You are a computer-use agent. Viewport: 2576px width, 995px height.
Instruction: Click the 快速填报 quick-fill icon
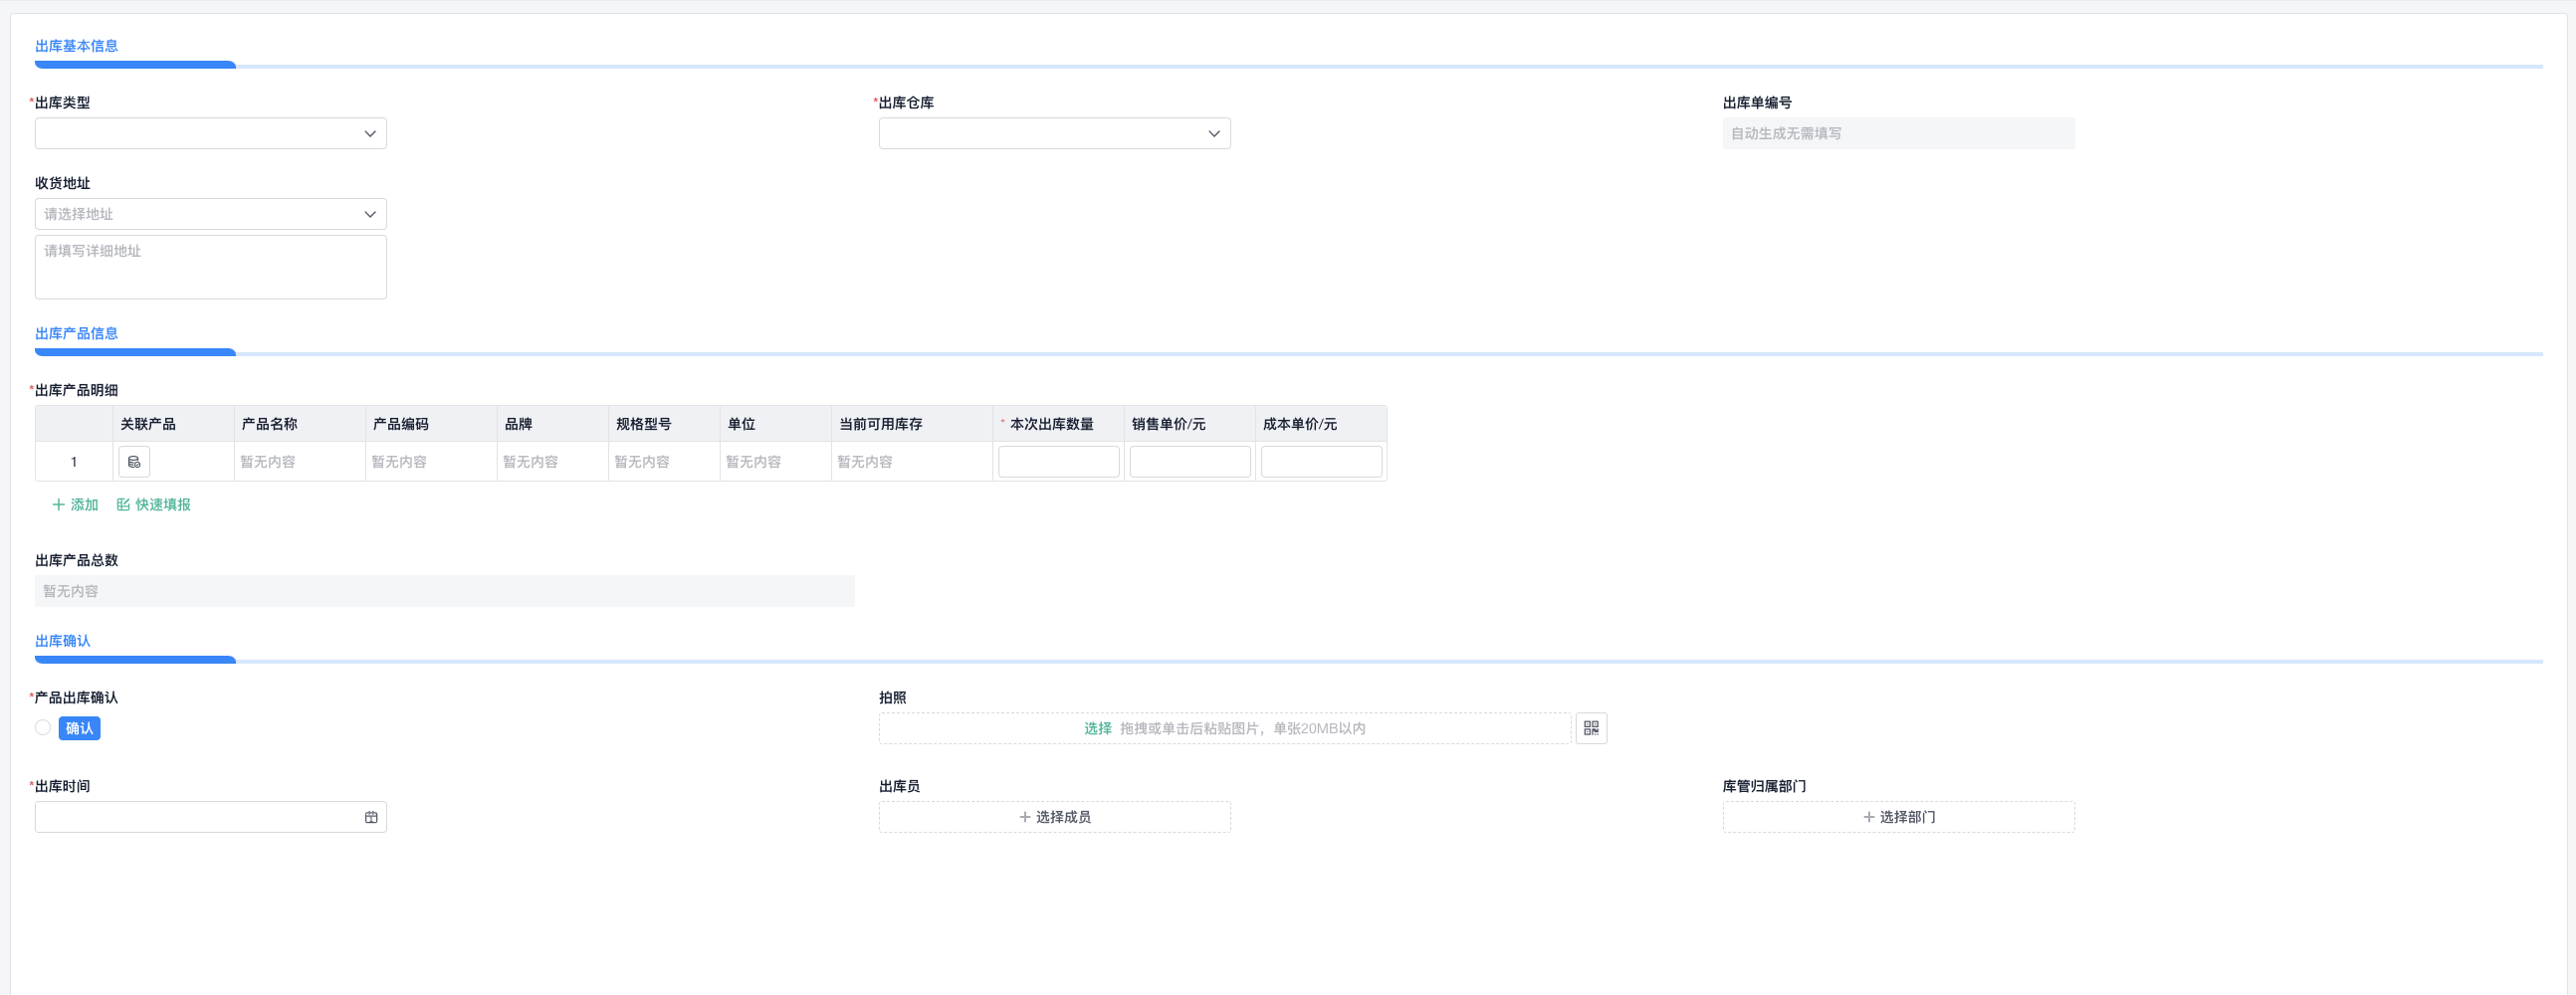click(123, 504)
